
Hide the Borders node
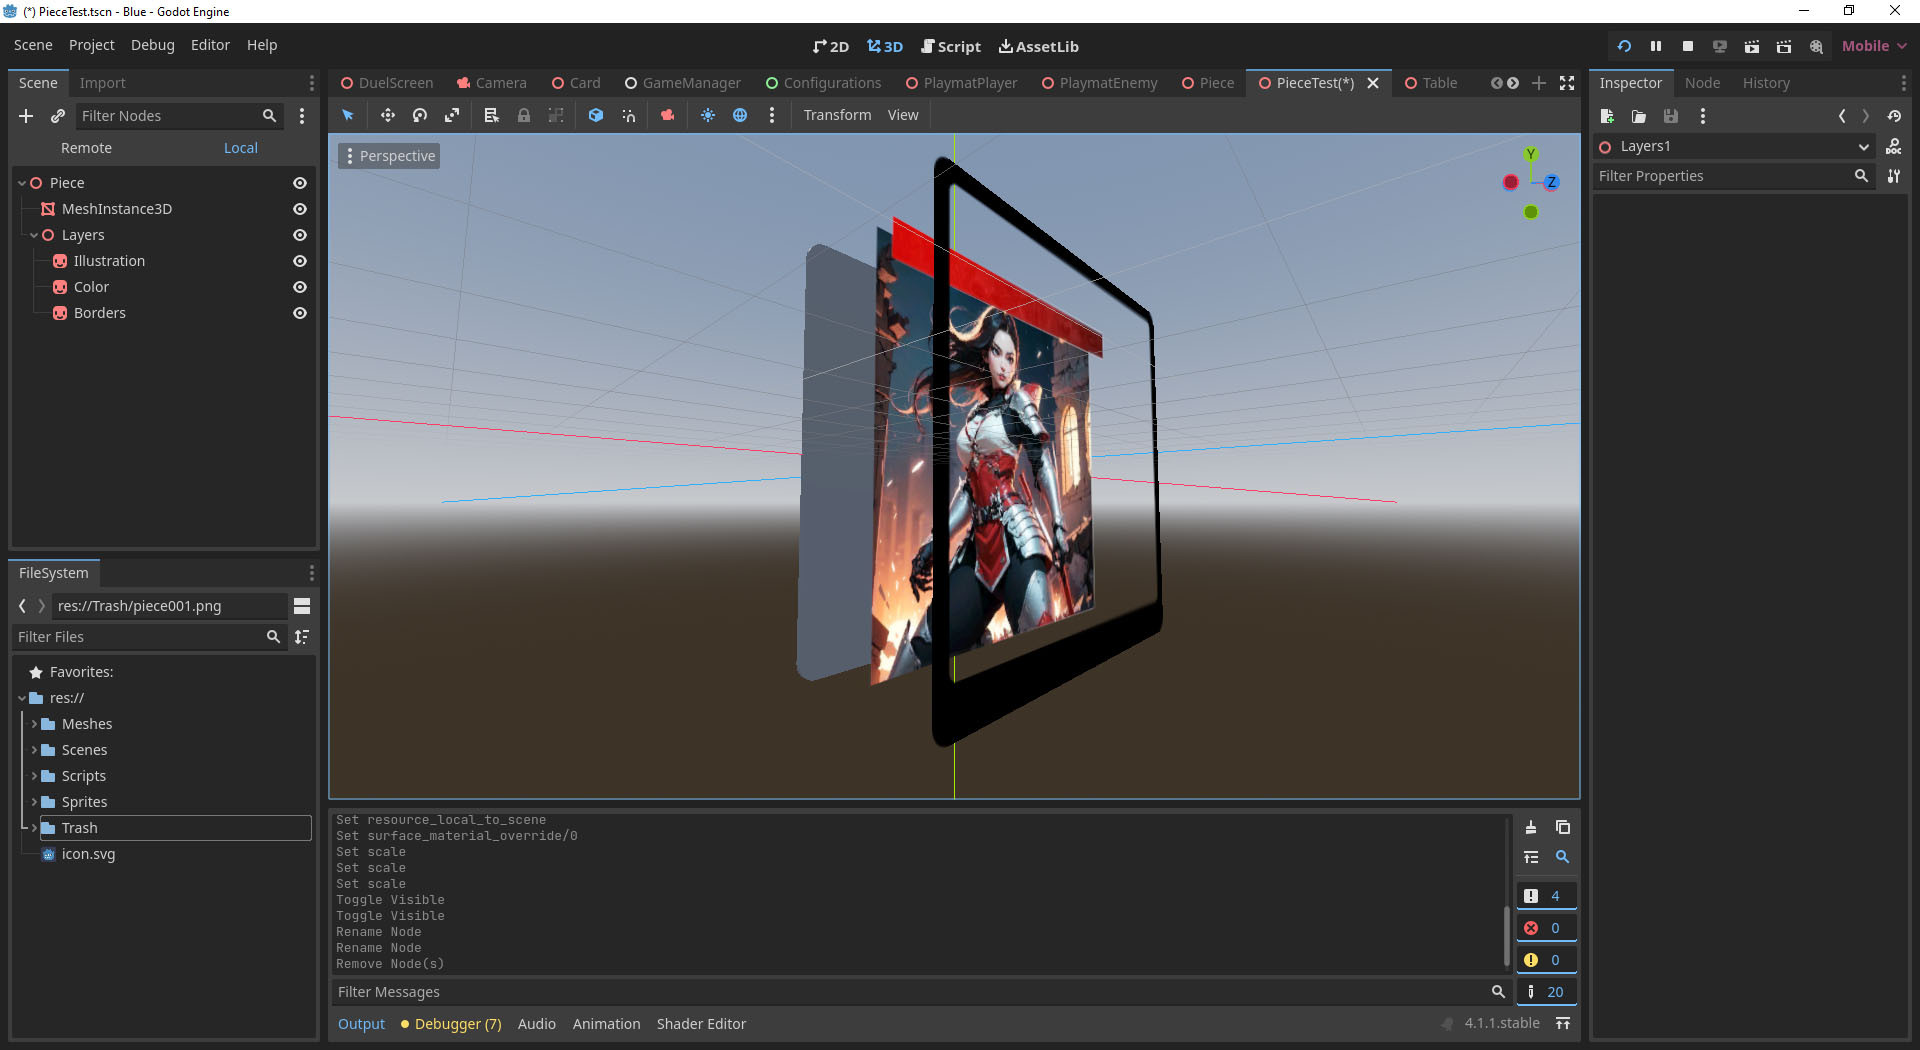pos(299,313)
